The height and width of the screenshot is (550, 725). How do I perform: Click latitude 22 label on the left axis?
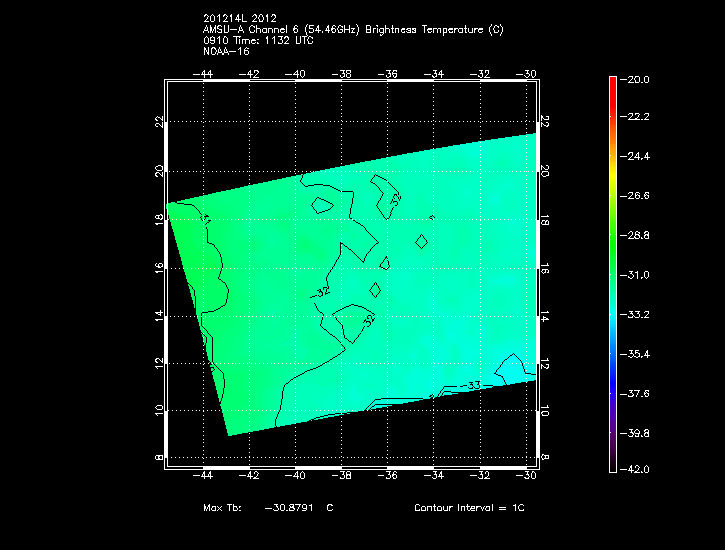157,121
